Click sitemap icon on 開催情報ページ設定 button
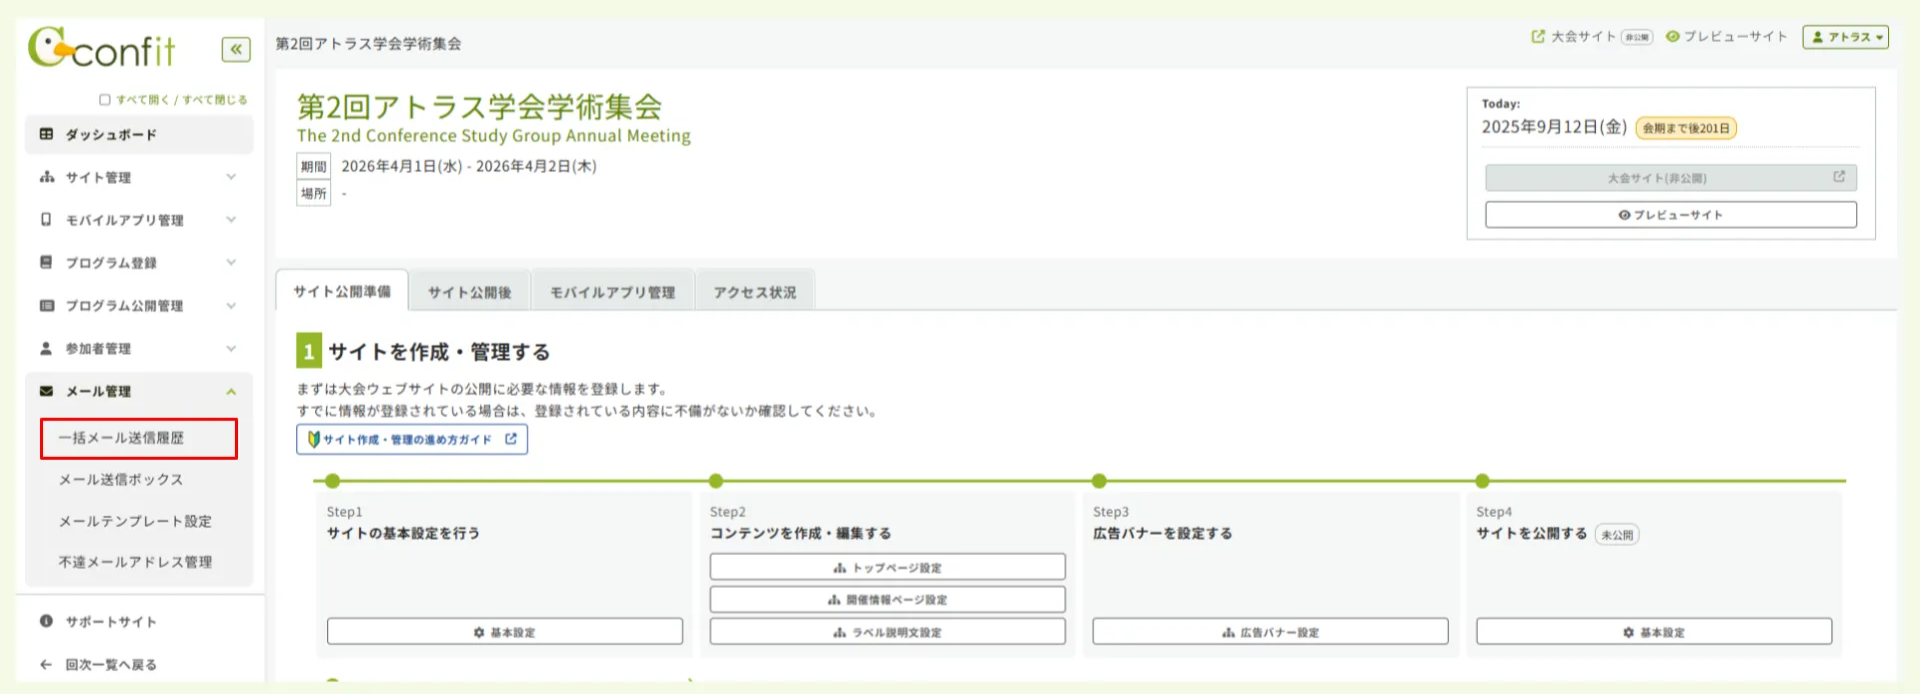This screenshot has width=1920, height=694. pos(834,600)
